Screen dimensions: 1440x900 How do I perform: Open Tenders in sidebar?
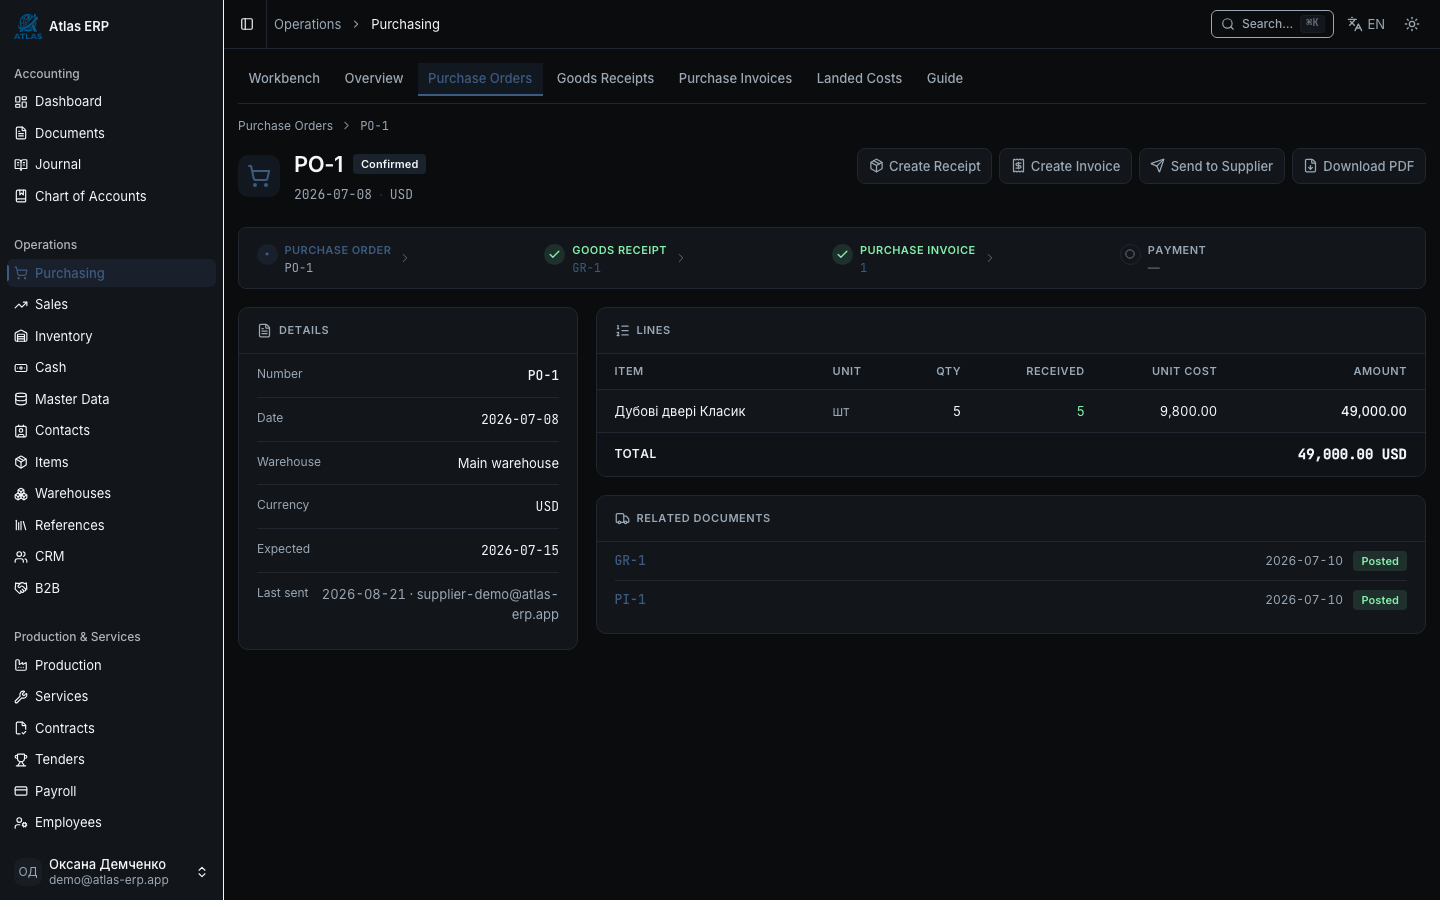coord(111,759)
